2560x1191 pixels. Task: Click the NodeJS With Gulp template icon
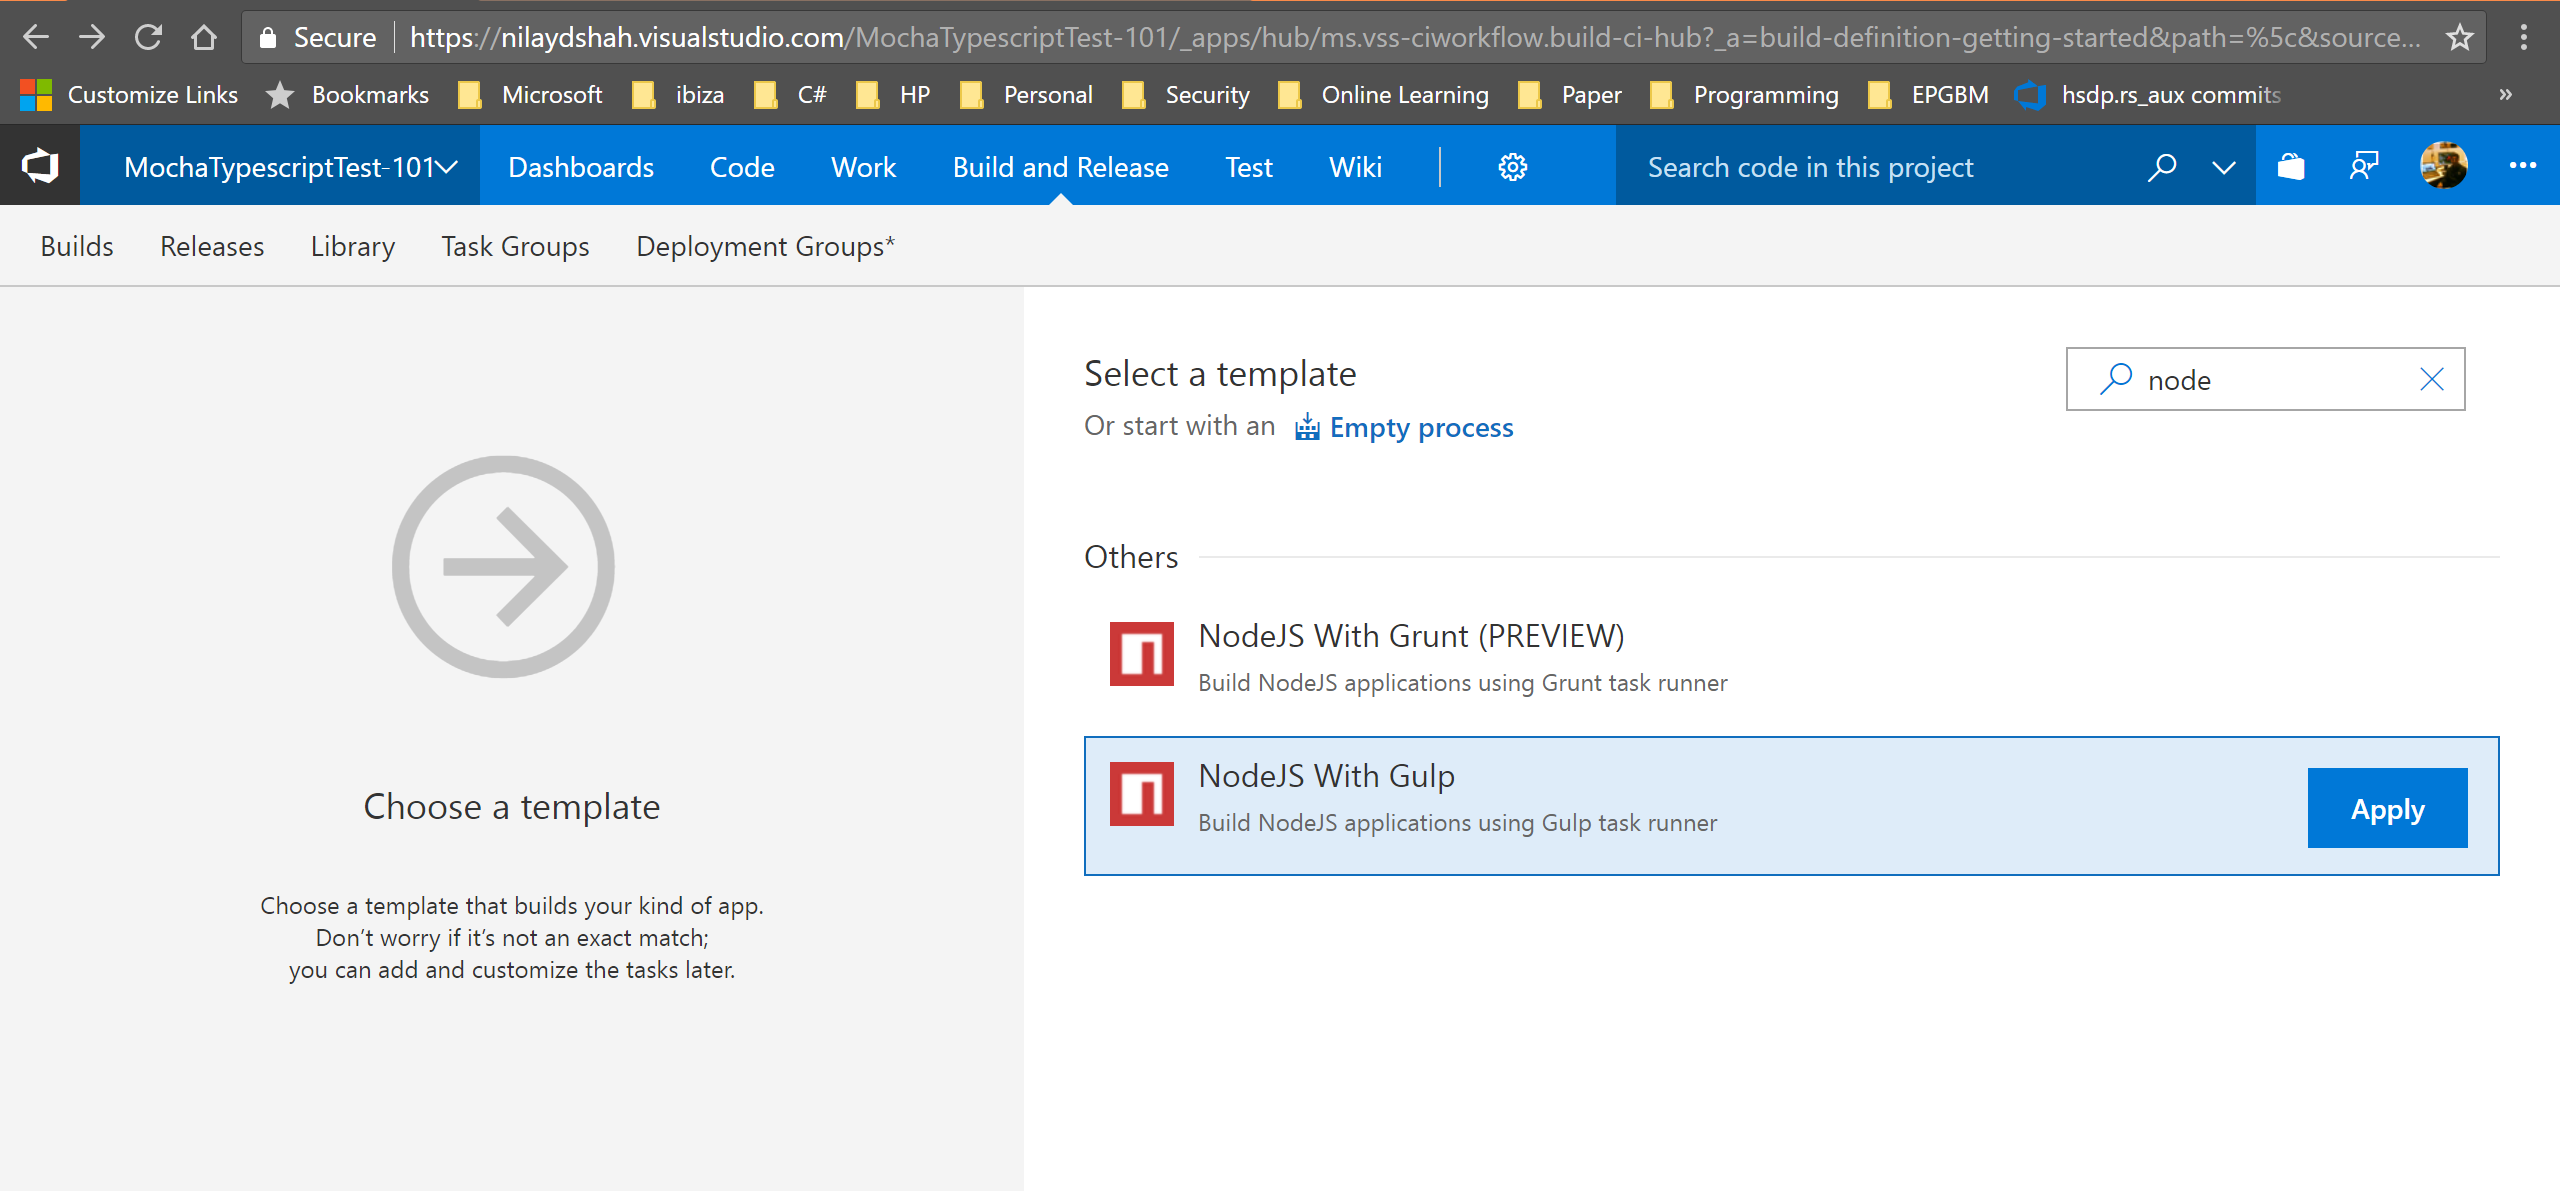pos(1143,792)
